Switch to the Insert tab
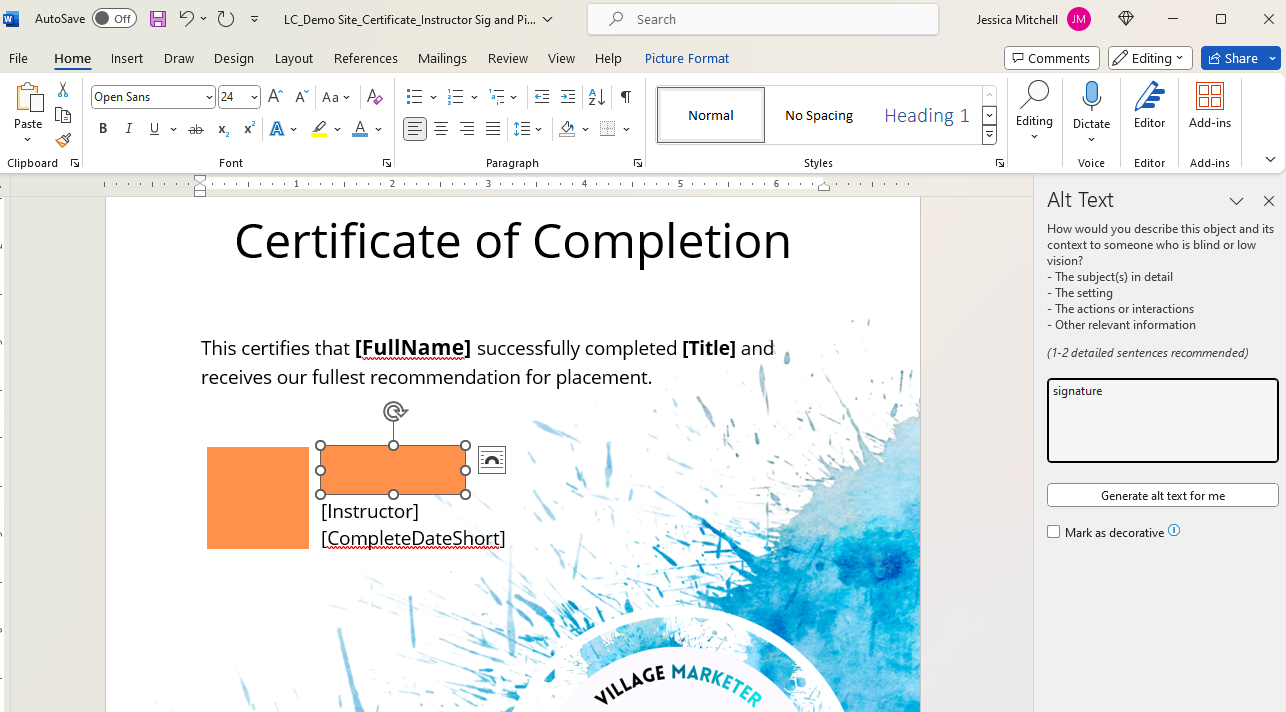The height and width of the screenshot is (712, 1286). tap(127, 58)
